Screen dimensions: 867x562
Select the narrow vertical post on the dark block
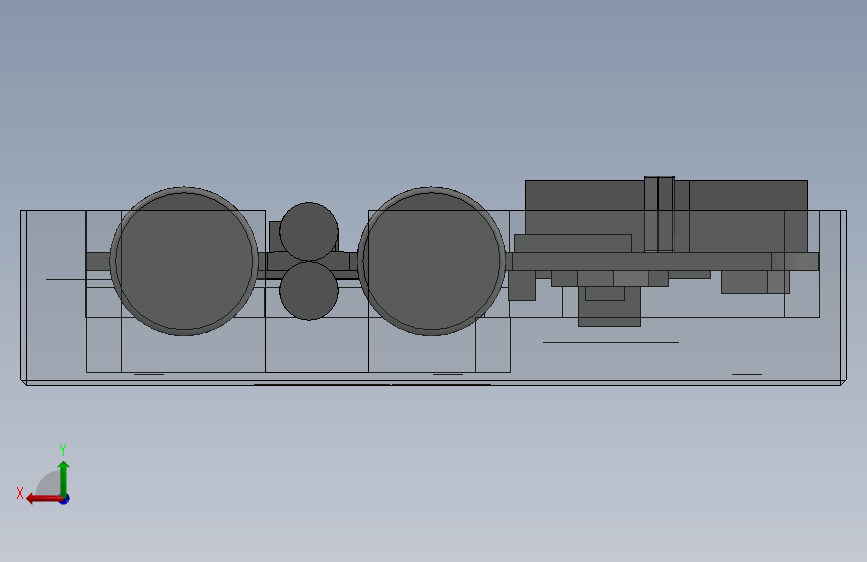[659, 214]
